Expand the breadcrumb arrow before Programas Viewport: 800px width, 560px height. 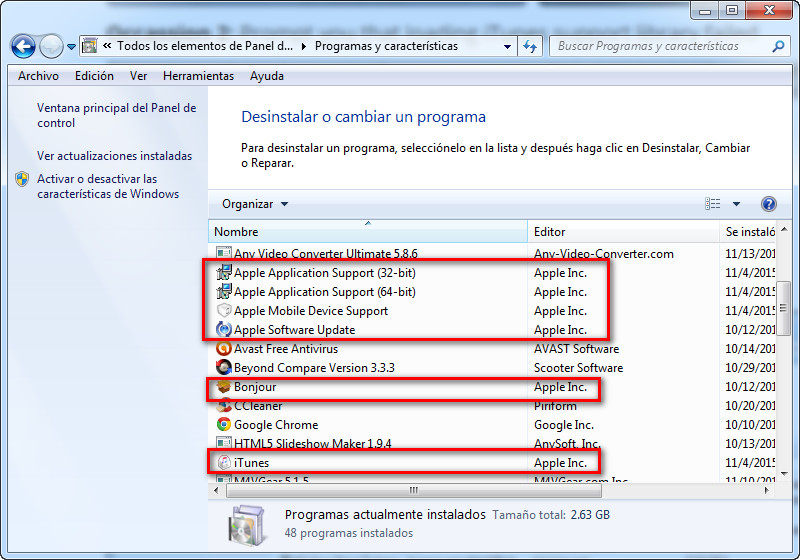pyautogui.click(x=304, y=46)
